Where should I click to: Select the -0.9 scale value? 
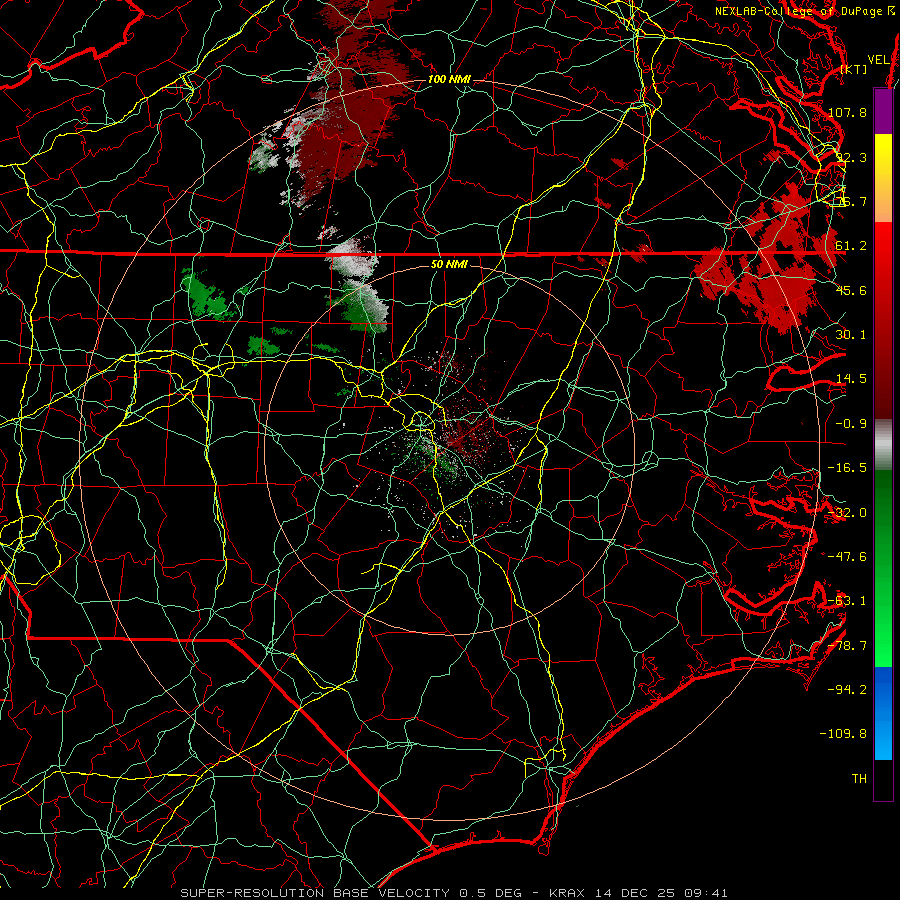click(x=851, y=424)
